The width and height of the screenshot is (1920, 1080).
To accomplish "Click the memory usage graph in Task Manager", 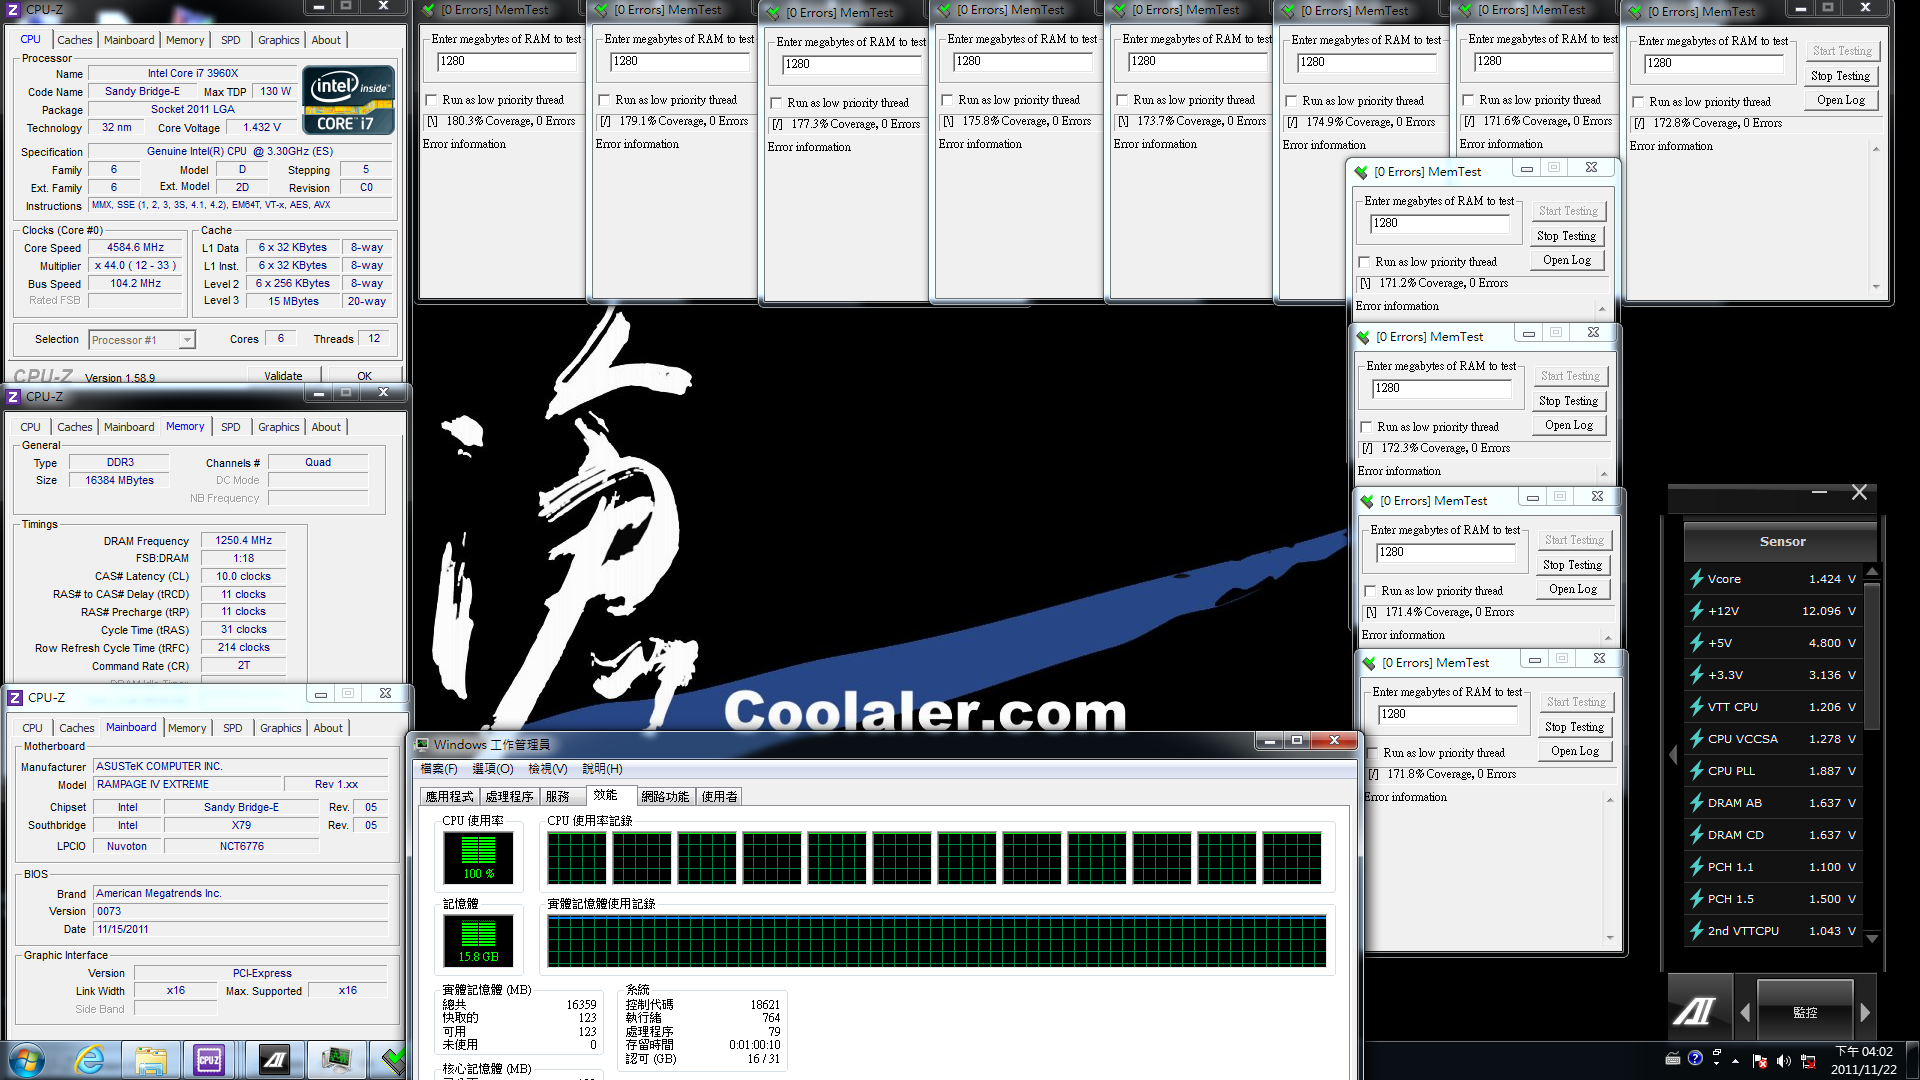I will pos(938,940).
